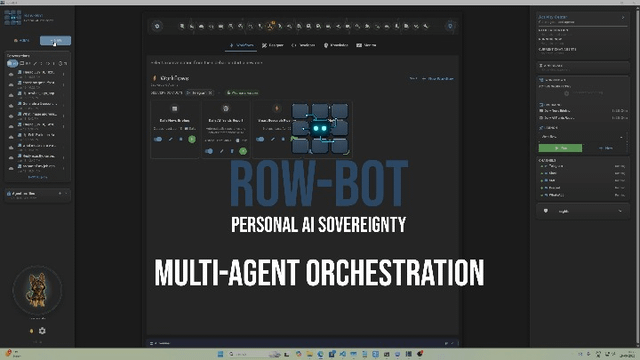Run the second workflow card with green play button

[x=243, y=151]
